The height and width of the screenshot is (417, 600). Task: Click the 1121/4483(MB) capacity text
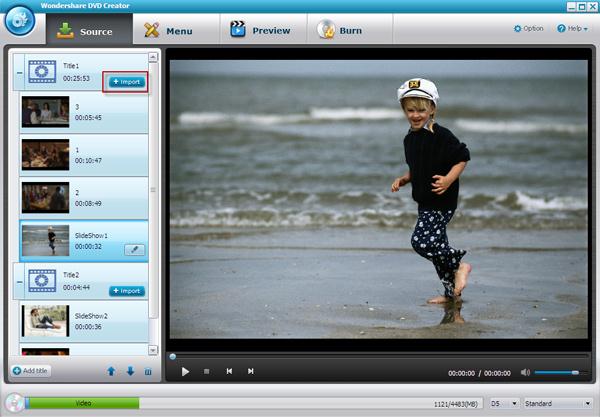[455, 404]
